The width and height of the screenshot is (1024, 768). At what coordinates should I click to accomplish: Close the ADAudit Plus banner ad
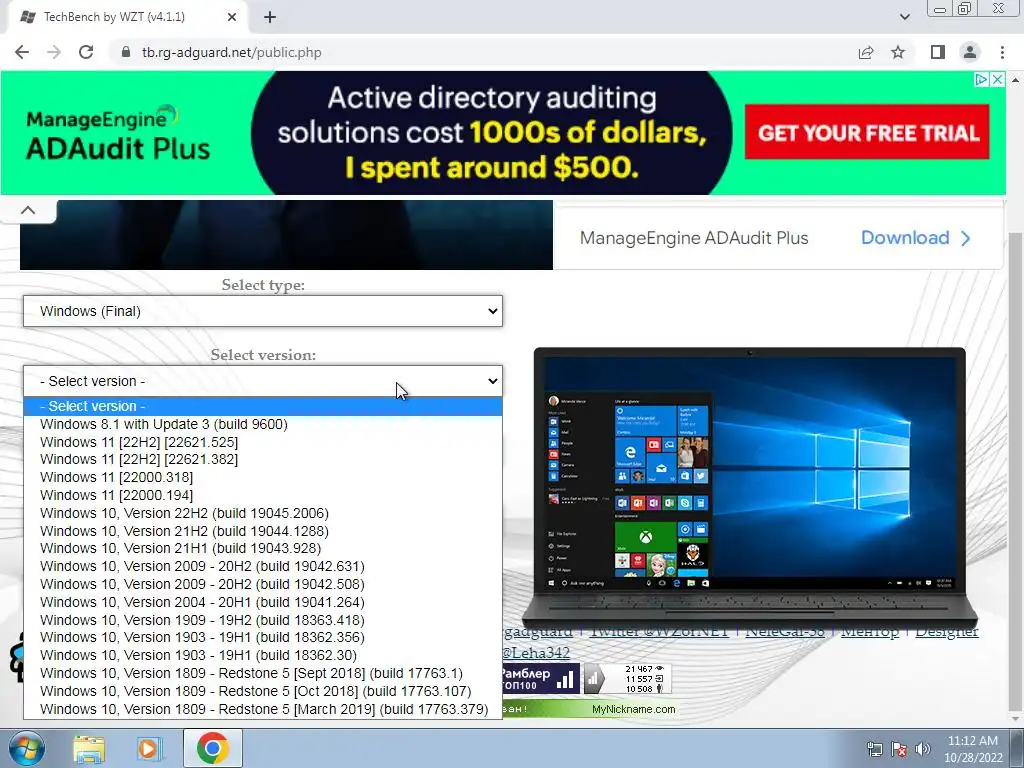click(997, 79)
